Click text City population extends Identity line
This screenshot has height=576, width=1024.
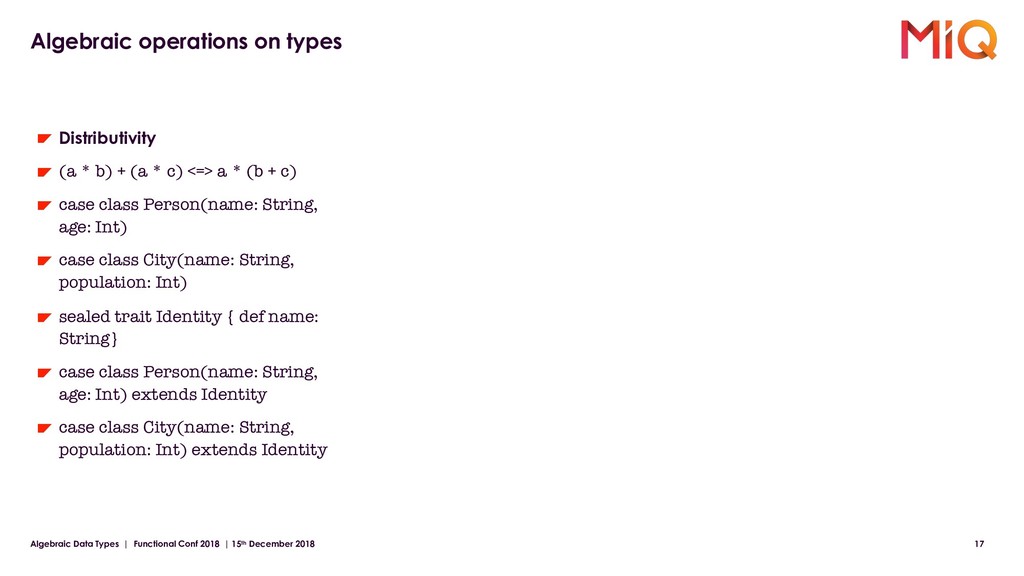(x=193, y=438)
